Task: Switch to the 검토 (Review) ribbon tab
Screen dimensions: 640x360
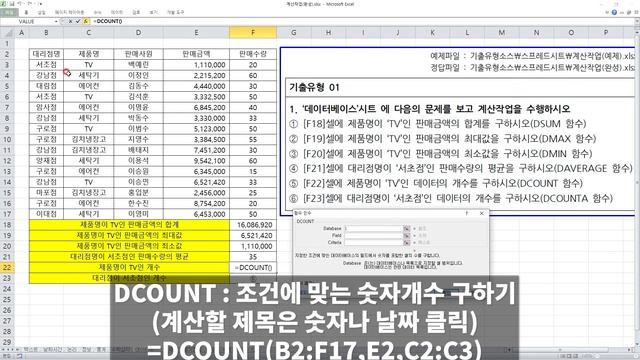Action: (136, 13)
